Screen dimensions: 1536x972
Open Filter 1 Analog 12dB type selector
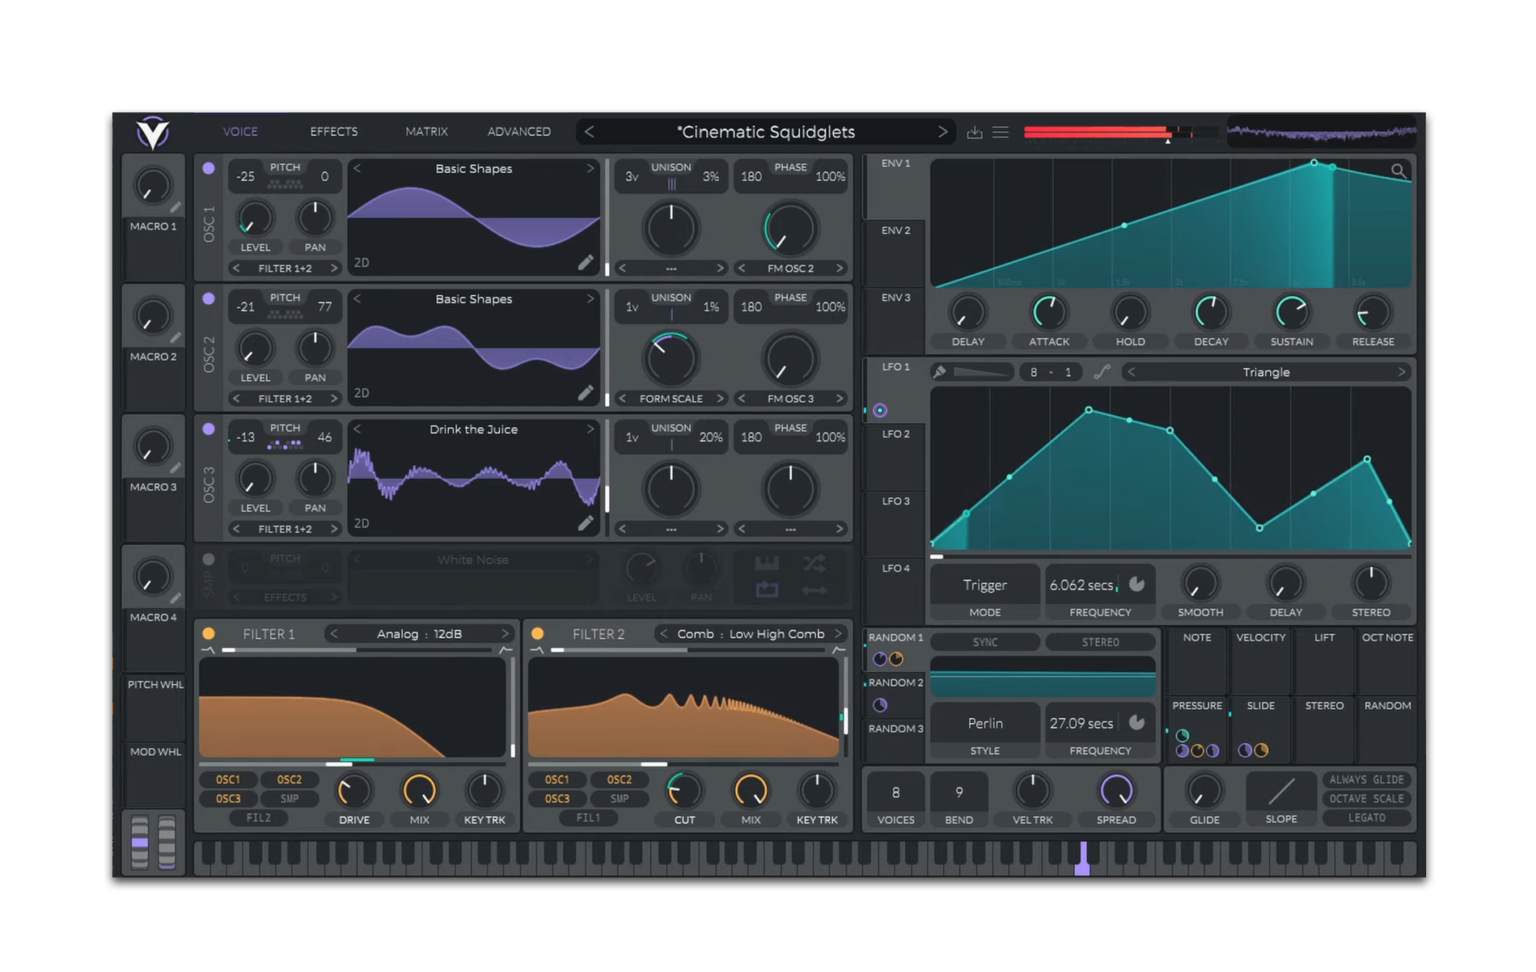419,634
